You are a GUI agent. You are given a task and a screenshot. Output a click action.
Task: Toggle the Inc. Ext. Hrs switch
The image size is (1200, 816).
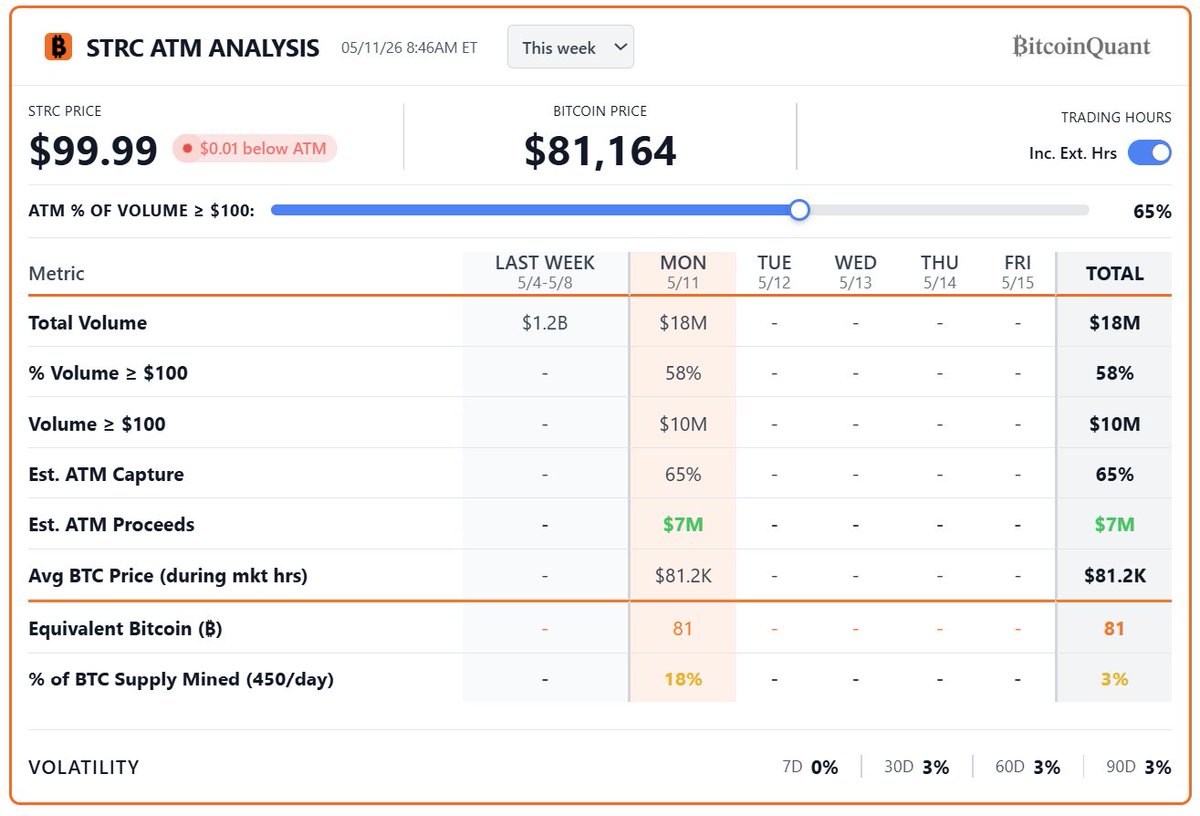point(1149,153)
